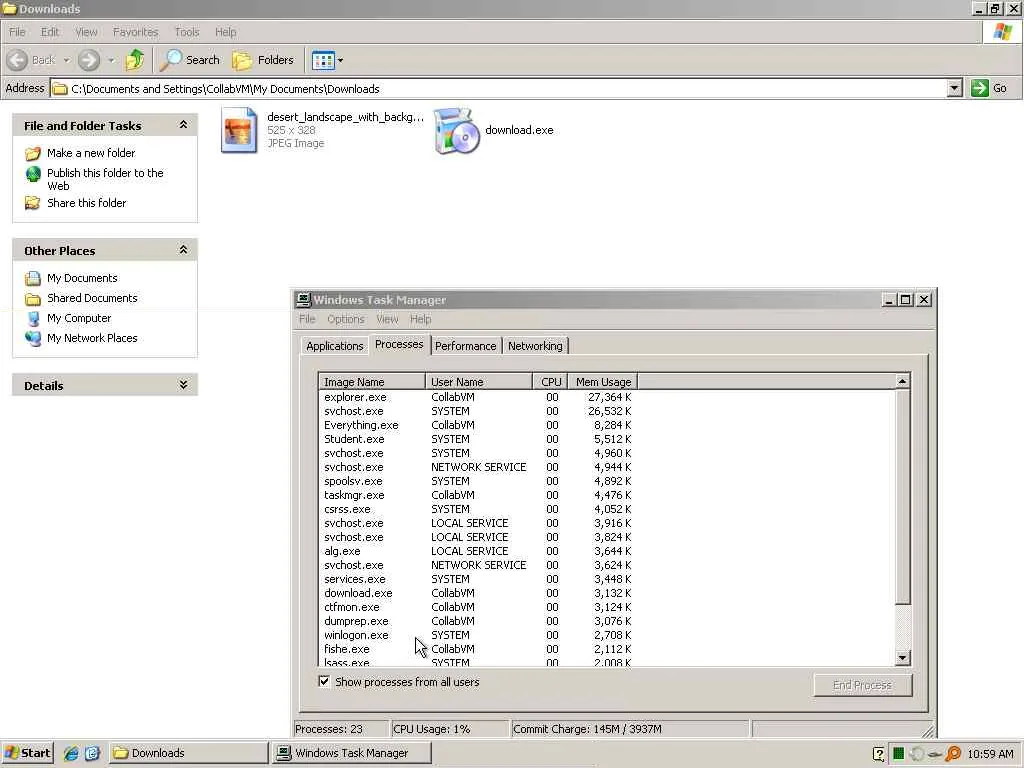Open the Forward button history dropdown

coord(111,61)
